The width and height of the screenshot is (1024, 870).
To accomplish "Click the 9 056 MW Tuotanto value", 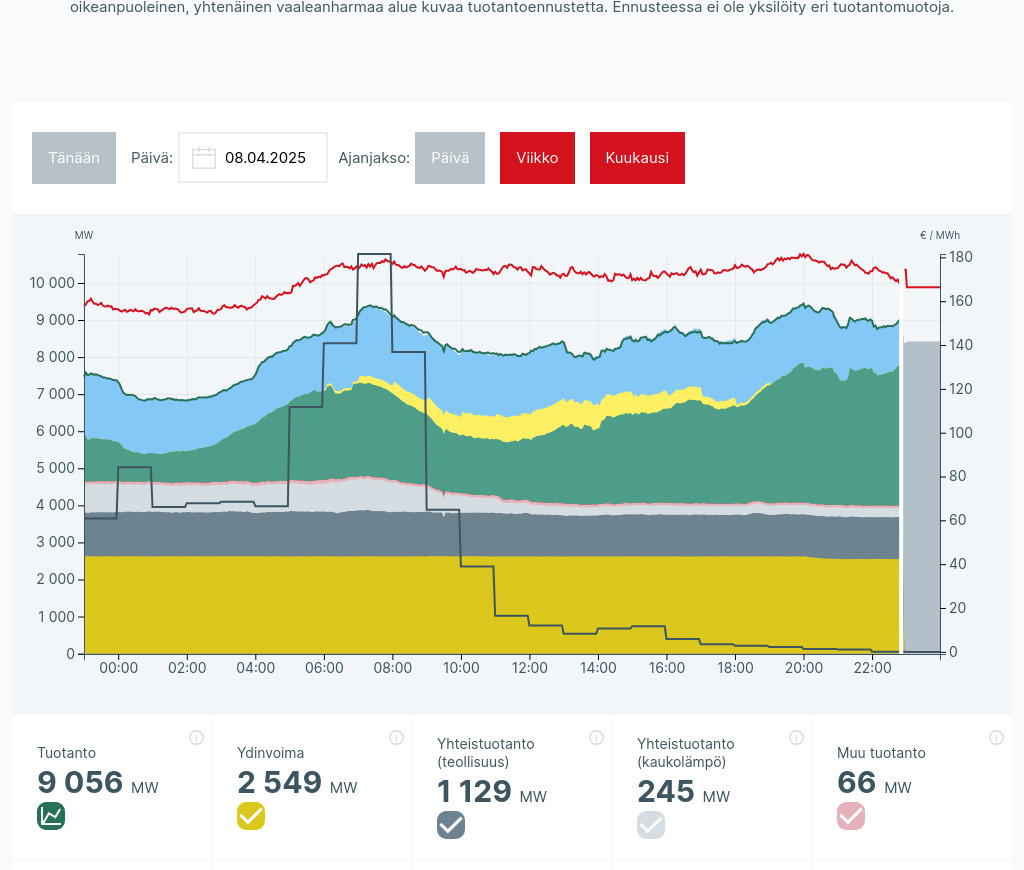I will [80, 783].
